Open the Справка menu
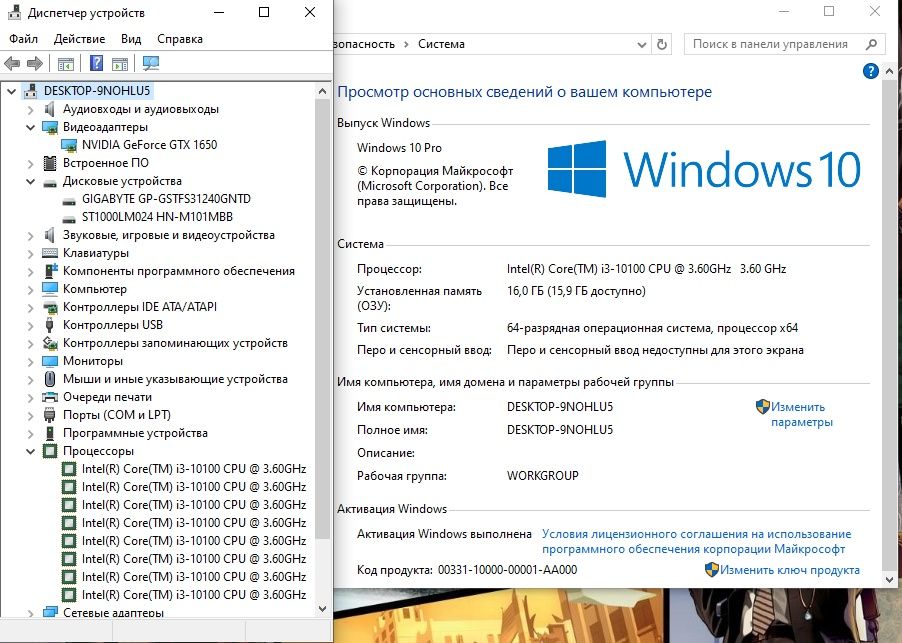The width and height of the screenshot is (902, 643). [180, 39]
